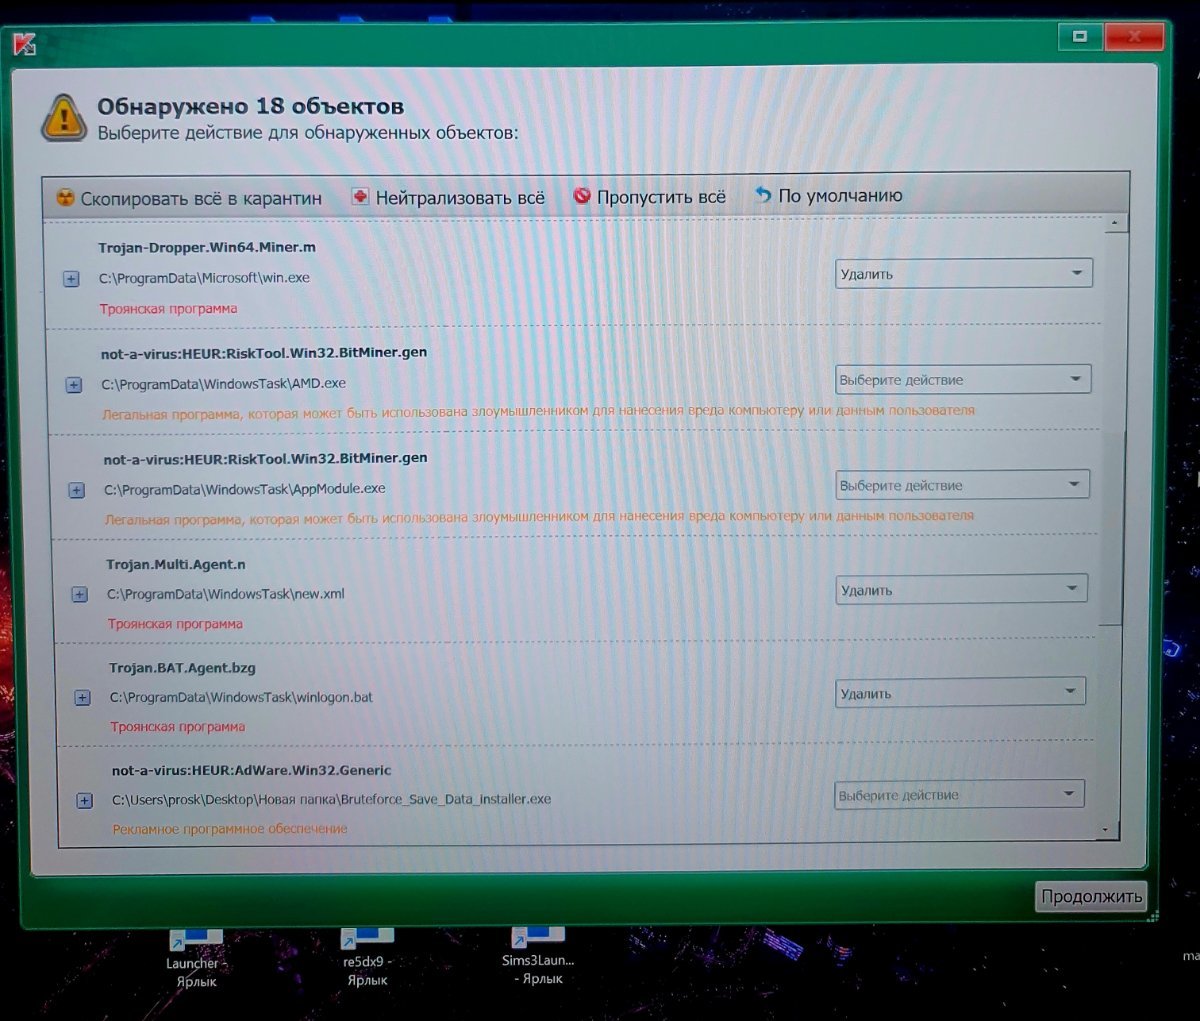Expand the AppModule.exe entry details
Screen dimensions: 1200x1021
77,490
